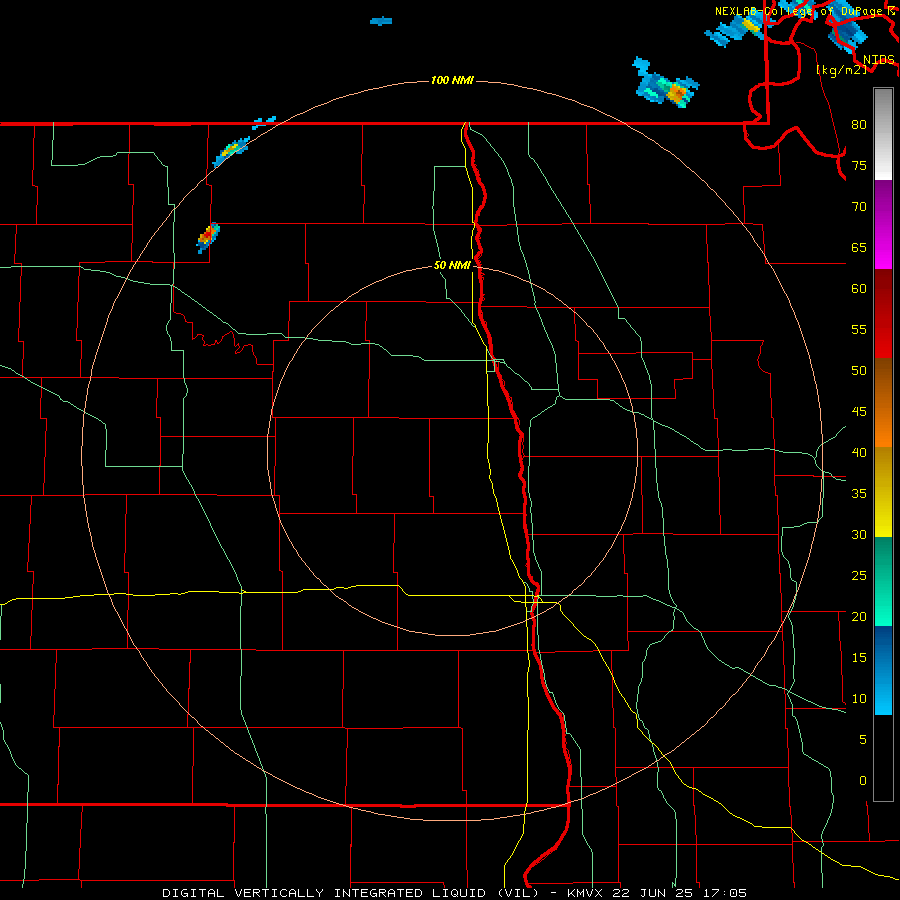This screenshot has width=900, height=900.
Task: Pick the red segment of the color bar
Action: point(883,313)
